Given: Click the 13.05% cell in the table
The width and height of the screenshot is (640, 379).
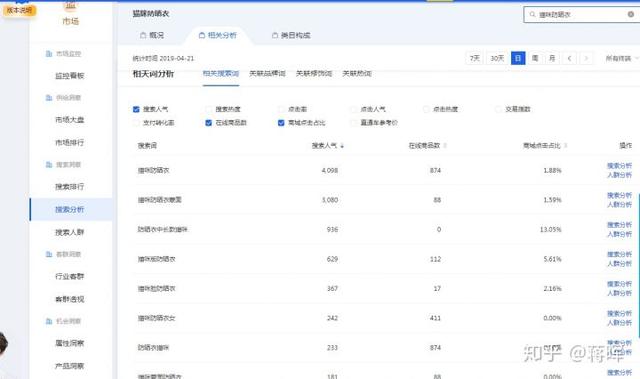Looking at the screenshot, I should click(x=550, y=230).
